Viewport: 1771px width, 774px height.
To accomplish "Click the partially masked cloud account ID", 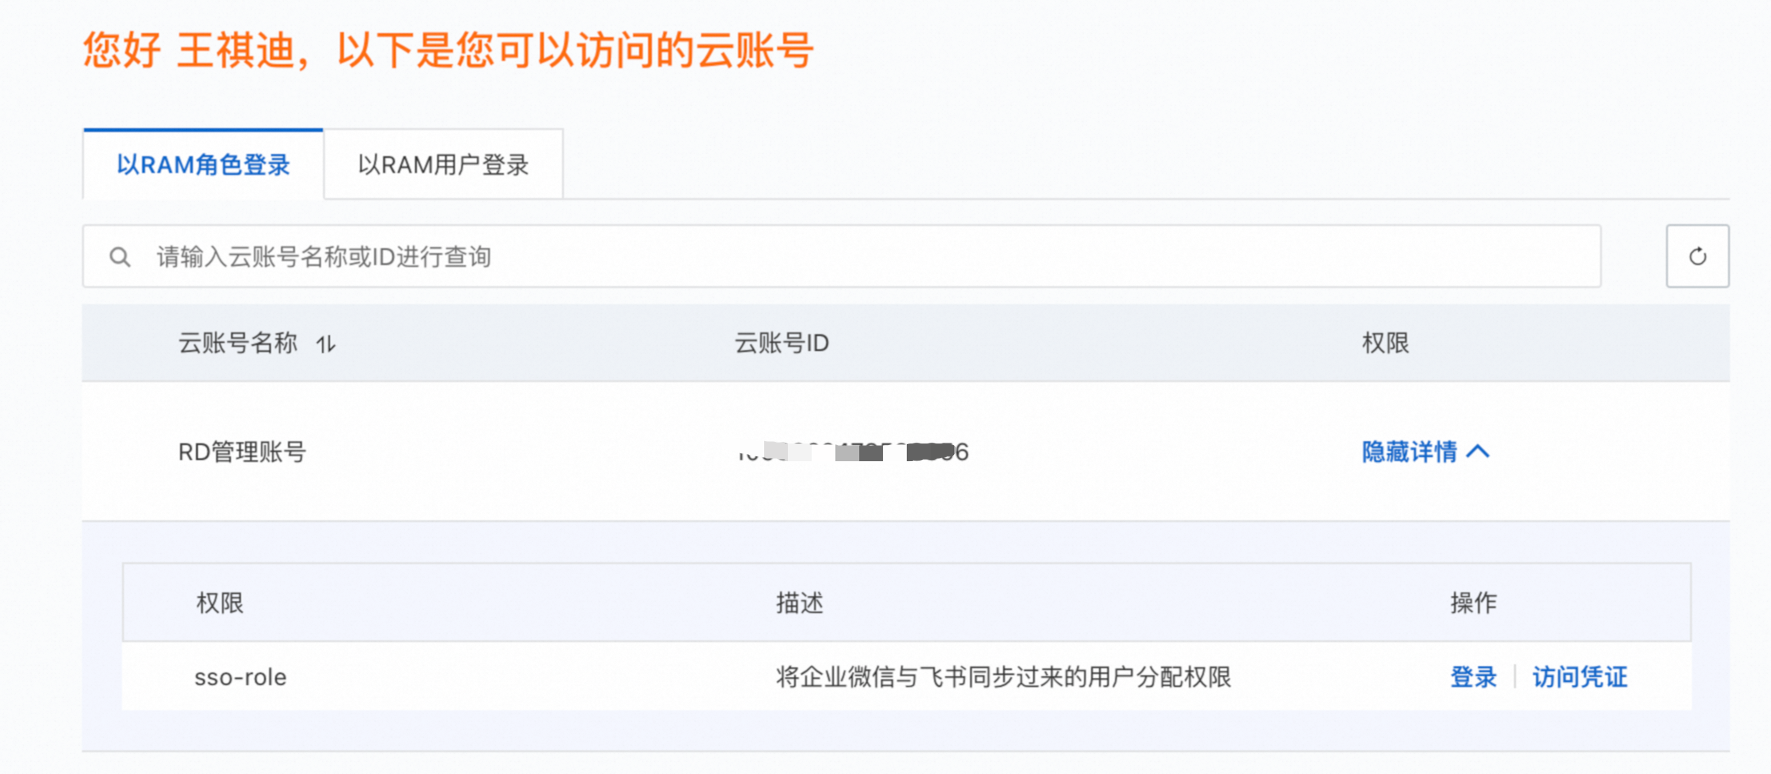I will click(852, 452).
